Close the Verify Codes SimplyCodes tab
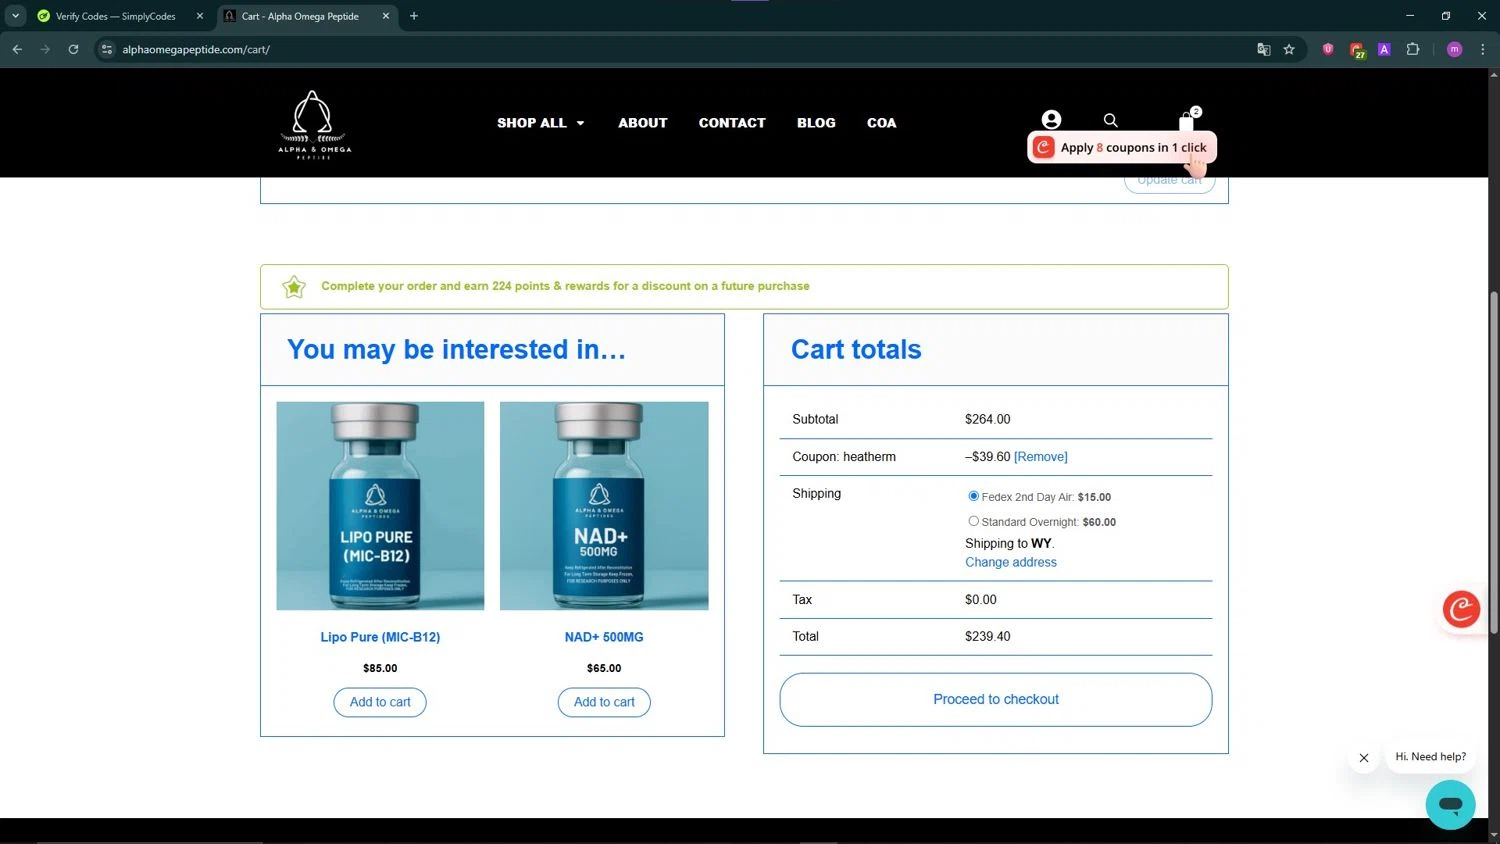The image size is (1500, 844). (200, 16)
